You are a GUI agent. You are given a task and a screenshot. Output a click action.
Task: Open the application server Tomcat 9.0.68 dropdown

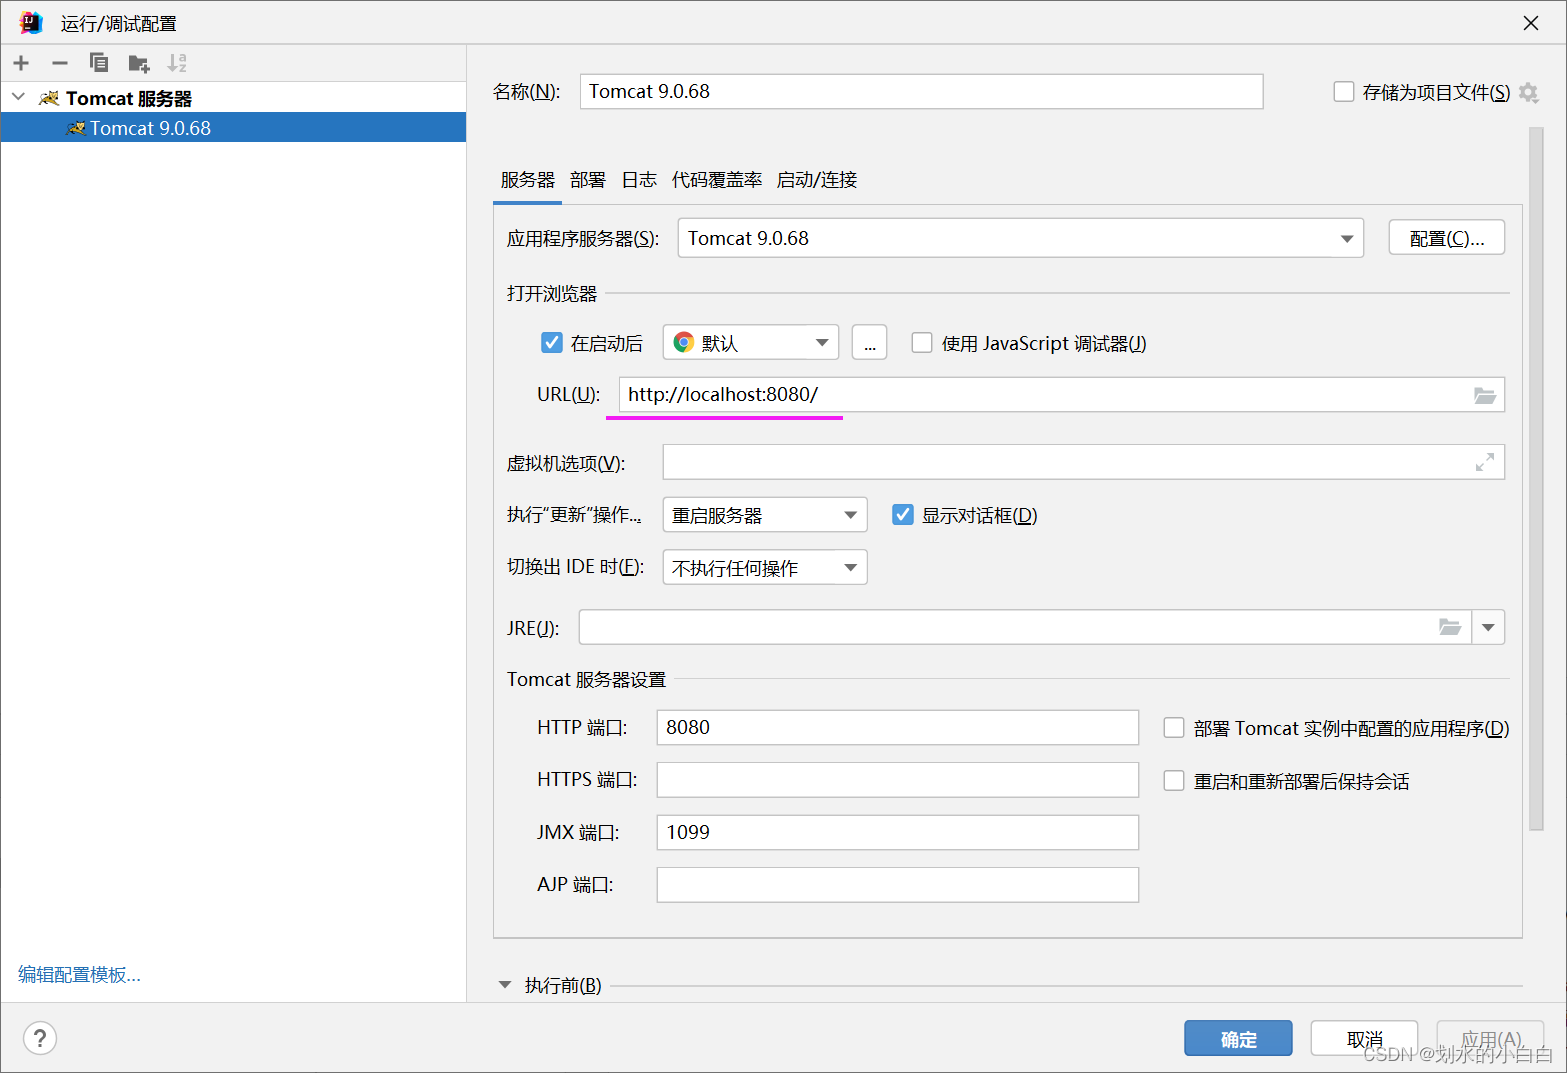pos(1021,238)
